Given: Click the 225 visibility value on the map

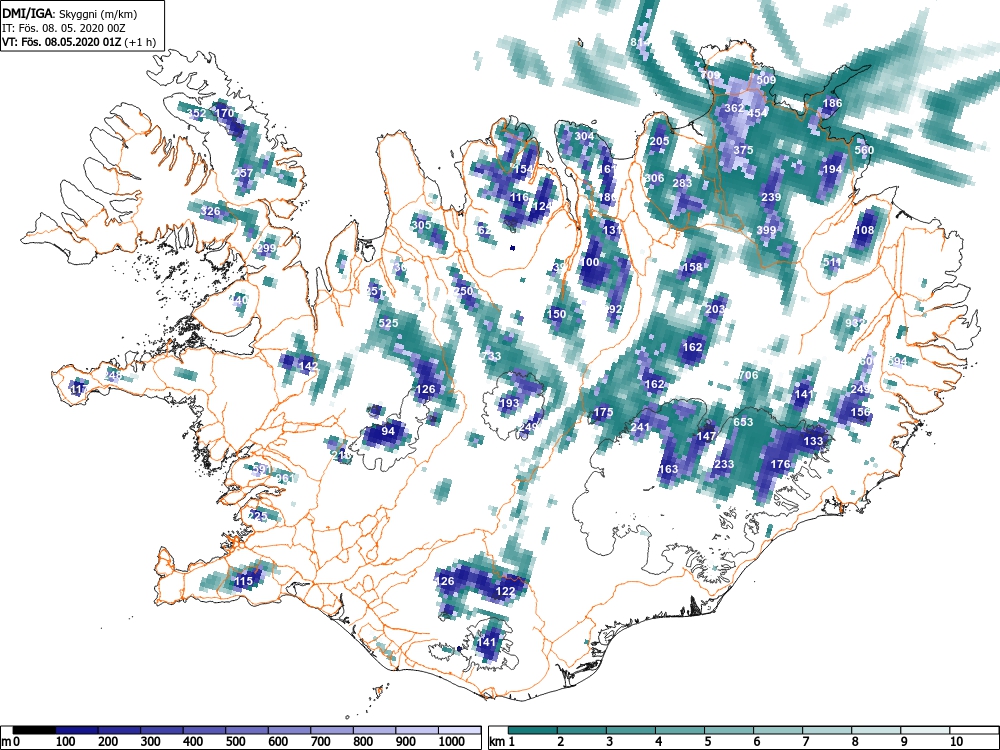Looking at the screenshot, I should coord(258,516).
